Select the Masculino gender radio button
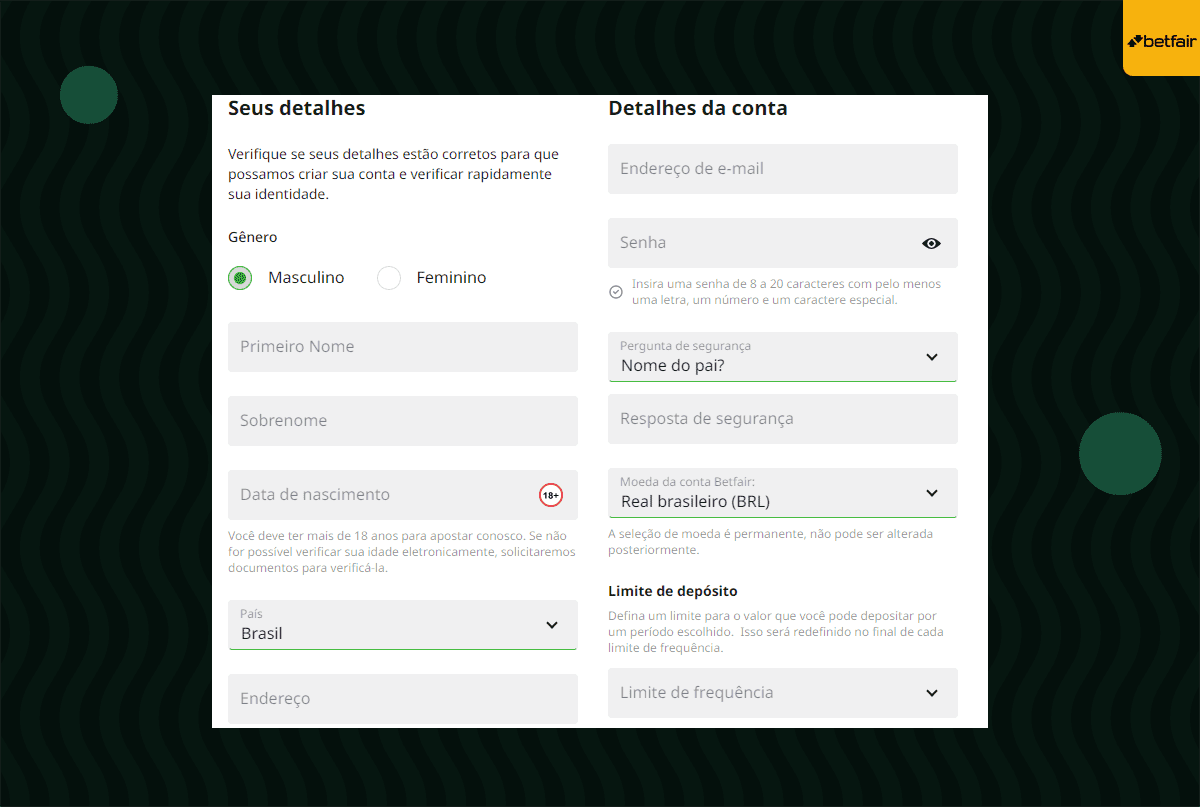Screen dimensions: 1200x807 240,278
